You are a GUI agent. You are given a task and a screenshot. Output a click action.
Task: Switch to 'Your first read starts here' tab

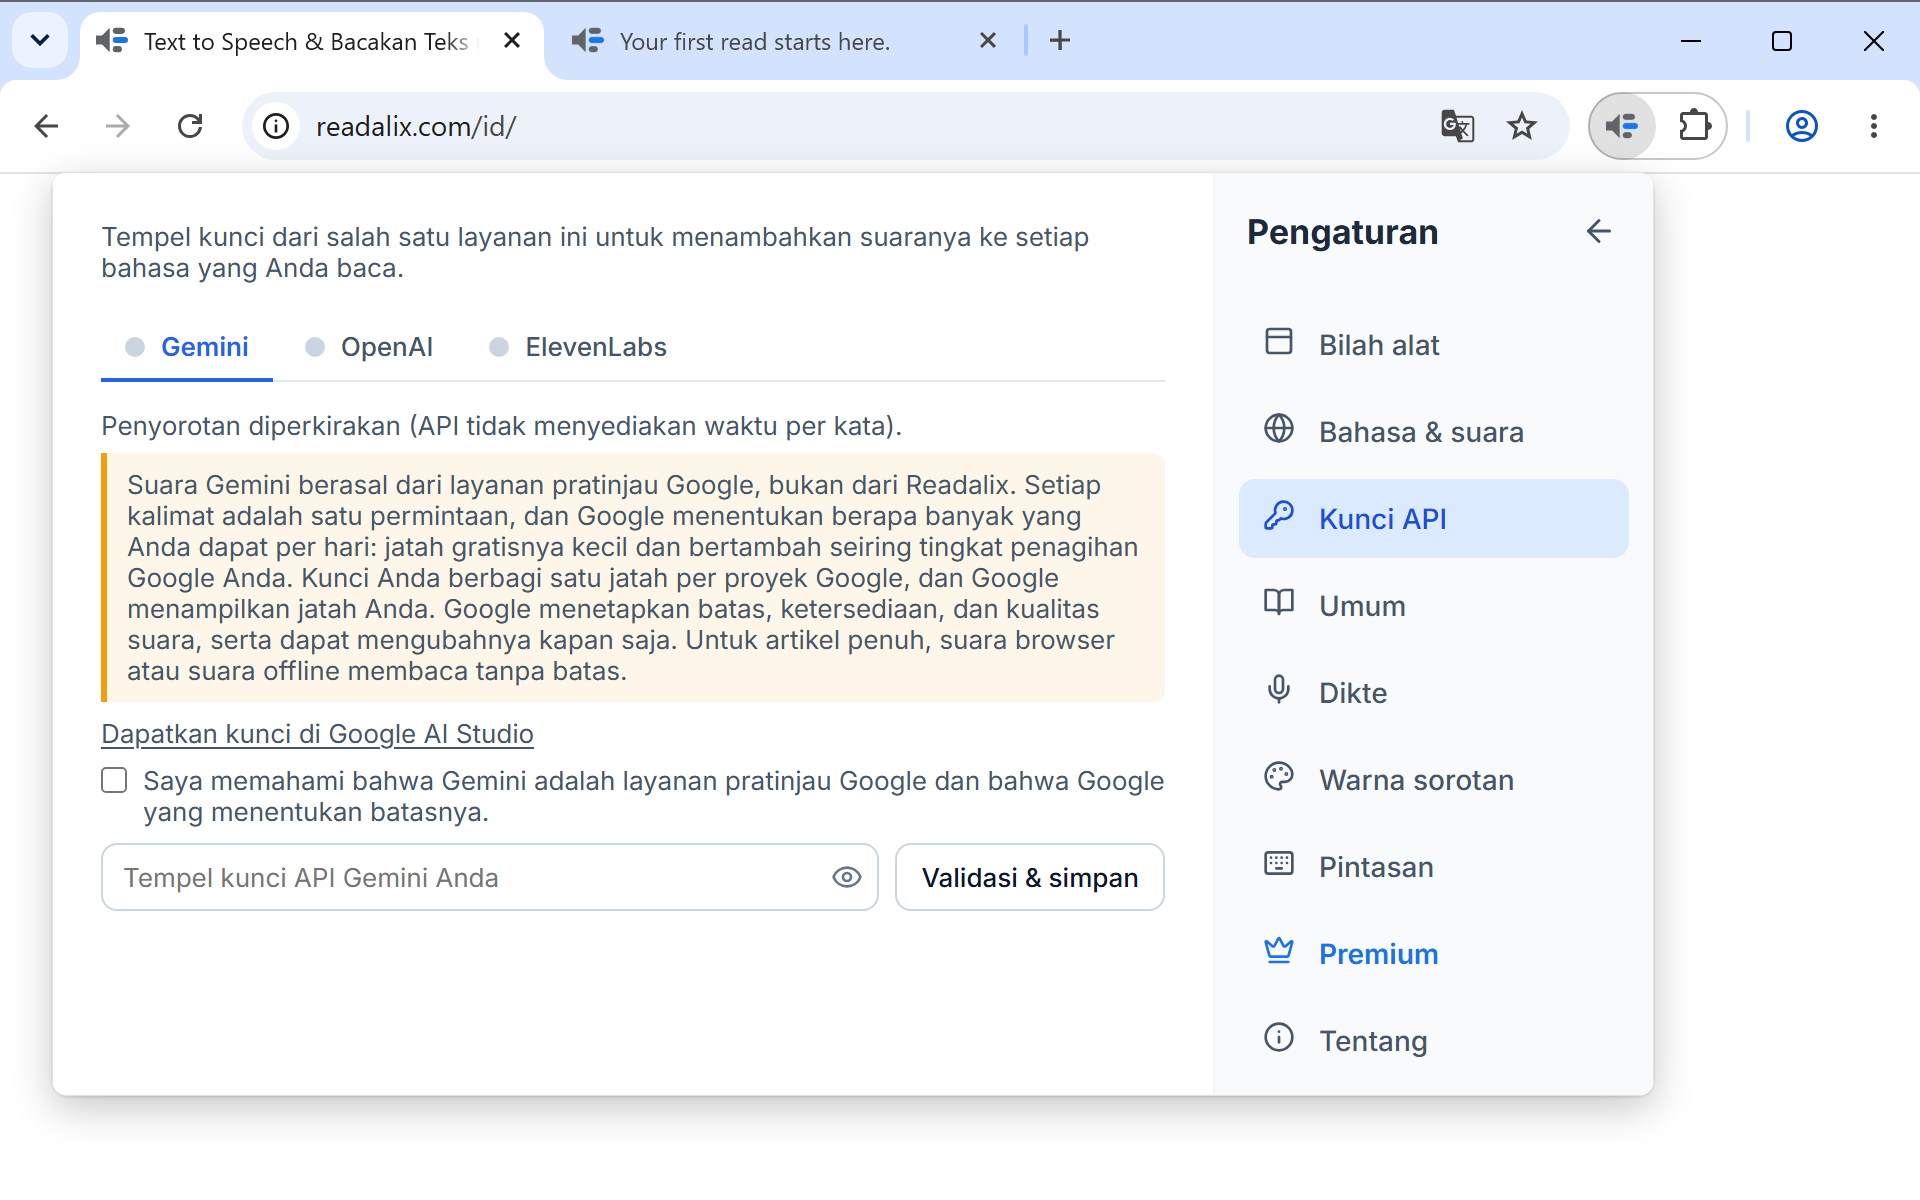coord(754,42)
